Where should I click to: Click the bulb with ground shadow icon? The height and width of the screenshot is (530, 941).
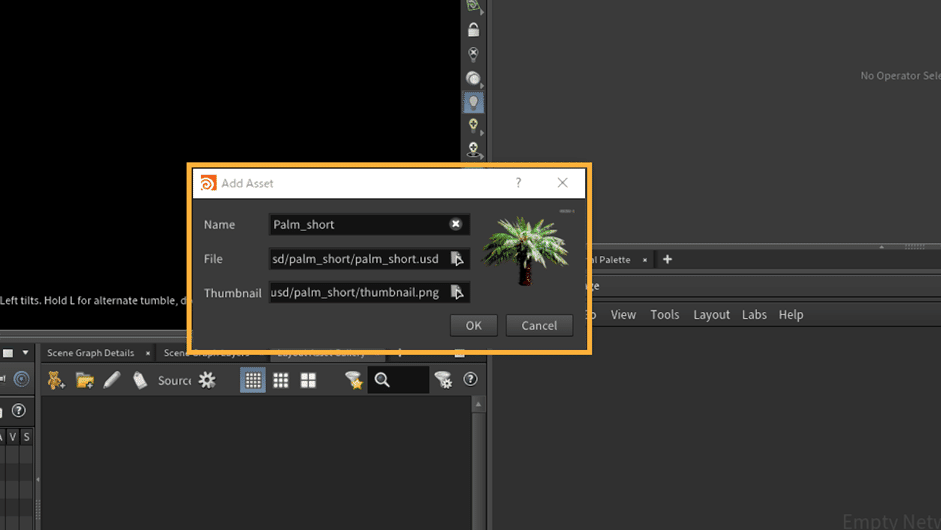[474, 149]
